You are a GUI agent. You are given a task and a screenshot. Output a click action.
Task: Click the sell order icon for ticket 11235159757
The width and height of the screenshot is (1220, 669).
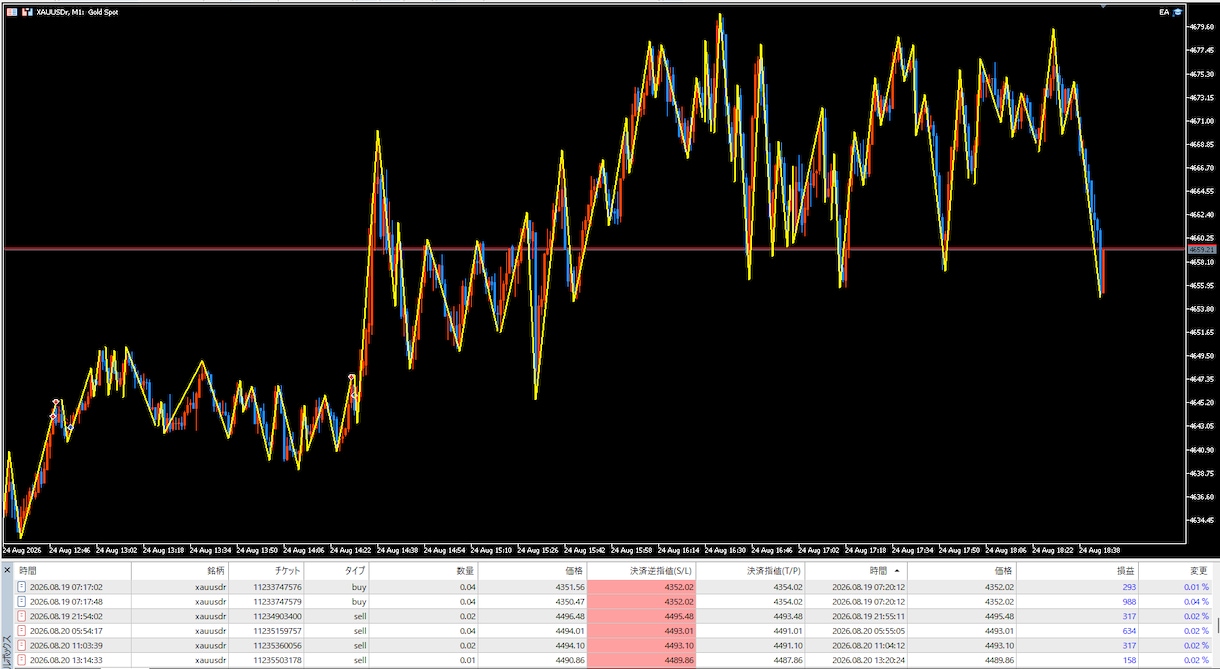click(x=23, y=631)
